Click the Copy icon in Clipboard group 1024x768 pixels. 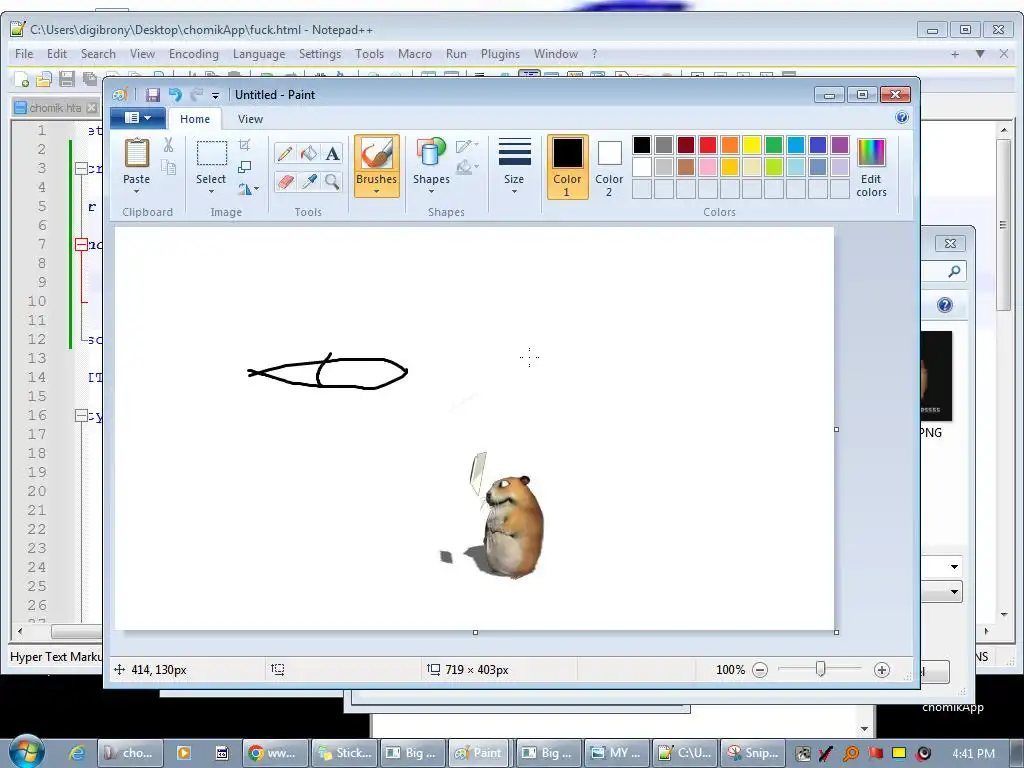pyautogui.click(x=168, y=168)
